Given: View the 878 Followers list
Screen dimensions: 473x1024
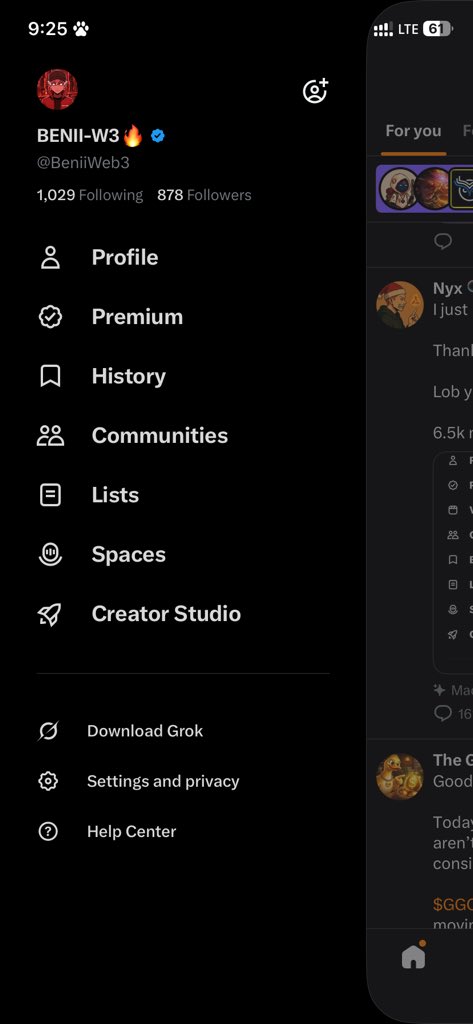Looking at the screenshot, I should click(204, 195).
